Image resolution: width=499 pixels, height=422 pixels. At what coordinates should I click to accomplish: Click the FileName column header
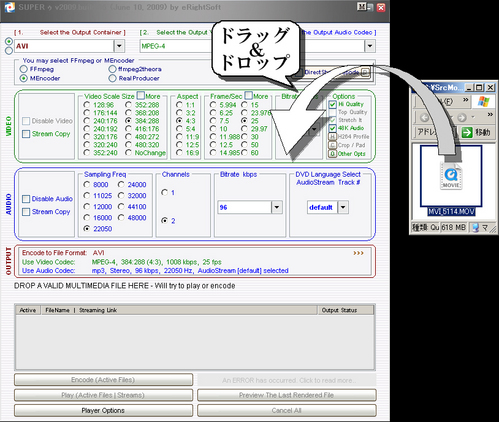coord(57,310)
